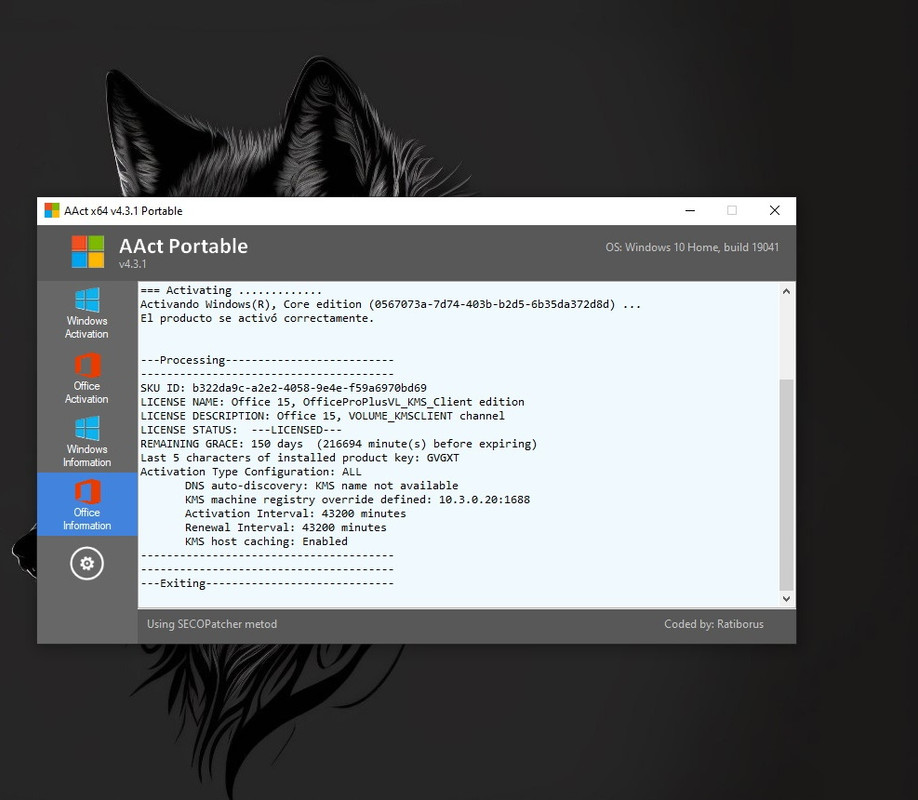Click the '=== Activating' log line
This screenshot has width=918, height=800.
click(x=231, y=290)
